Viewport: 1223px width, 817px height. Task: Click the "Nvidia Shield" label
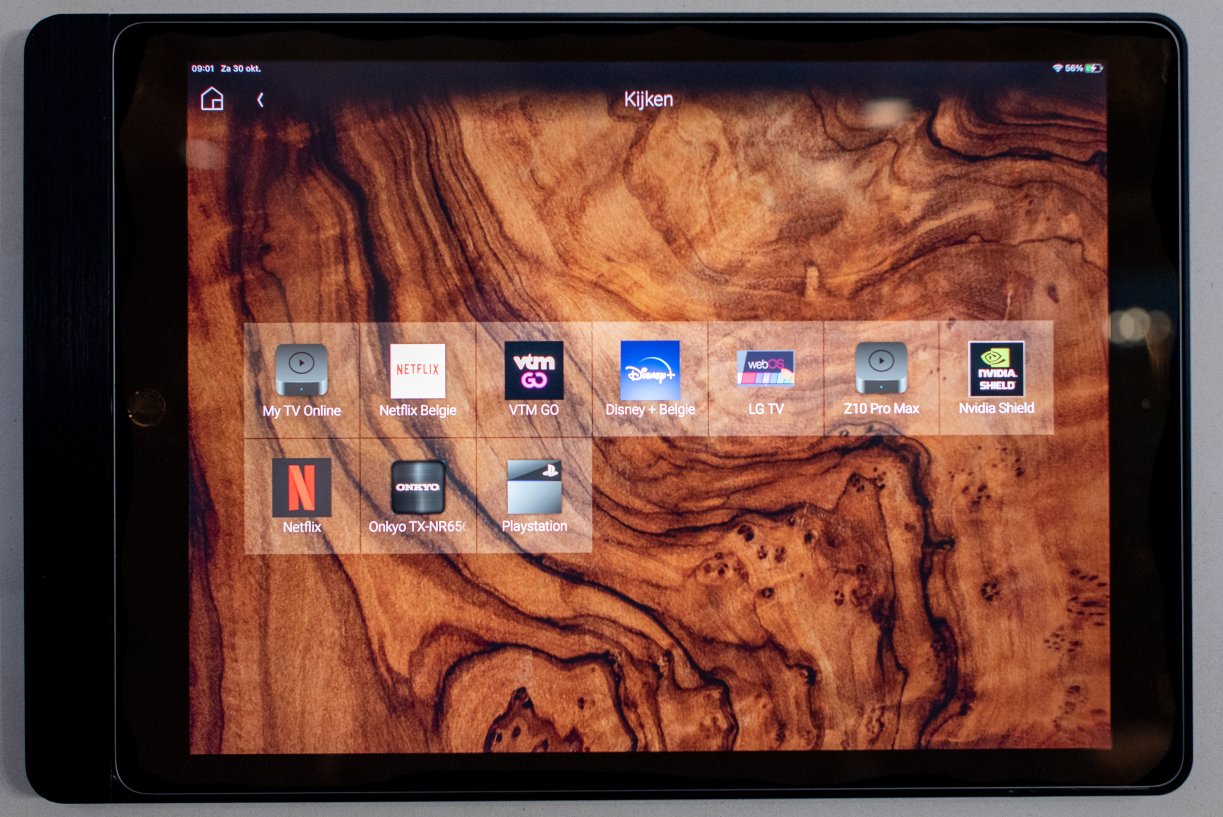(x=997, y=408)
